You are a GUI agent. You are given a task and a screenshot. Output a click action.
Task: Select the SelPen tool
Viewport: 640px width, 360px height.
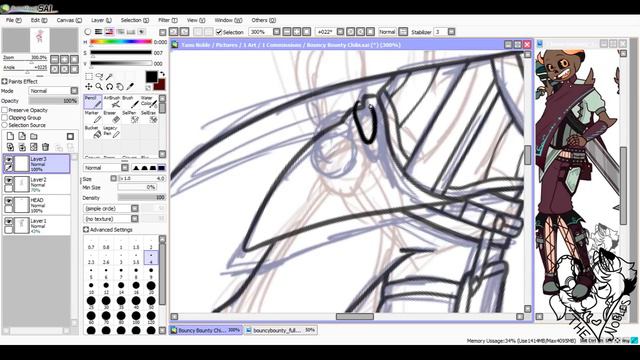tap(131, 117)
